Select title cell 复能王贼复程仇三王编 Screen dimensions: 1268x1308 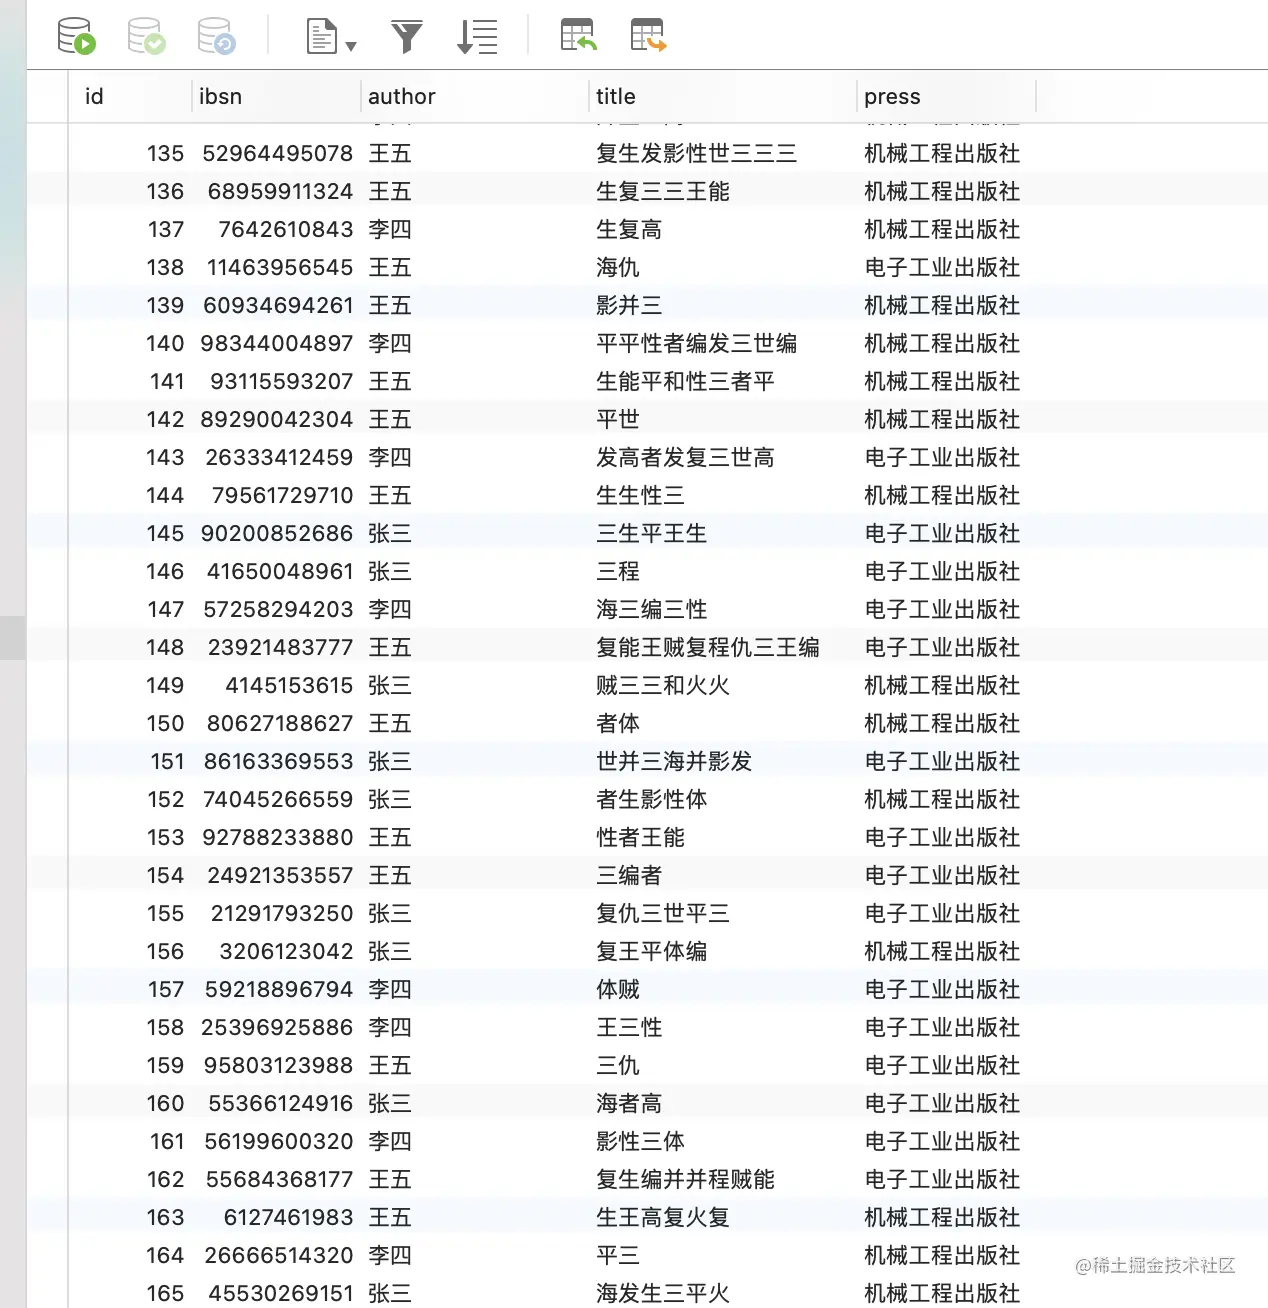tap(708, 648)
